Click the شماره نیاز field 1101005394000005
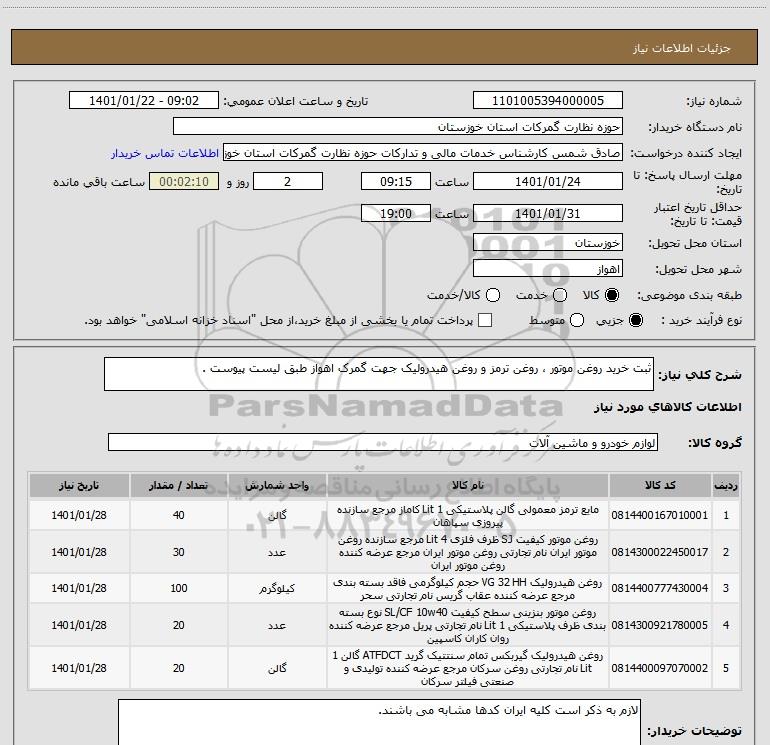Screen dimensions: 770x745 click(x=548, y=101)
